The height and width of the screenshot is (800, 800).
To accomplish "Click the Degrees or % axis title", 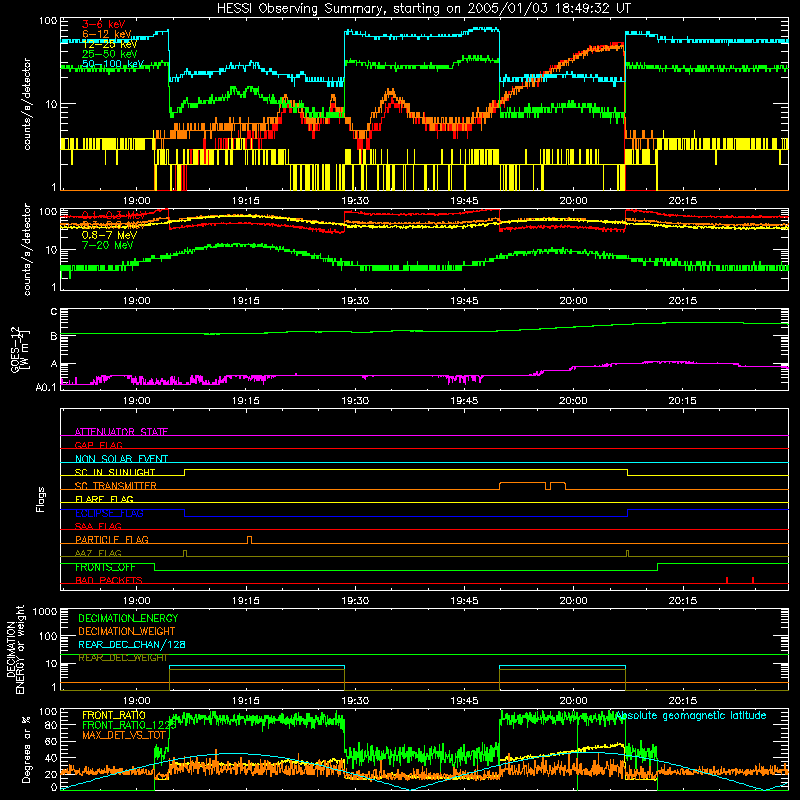I will (x=26, y=749).
